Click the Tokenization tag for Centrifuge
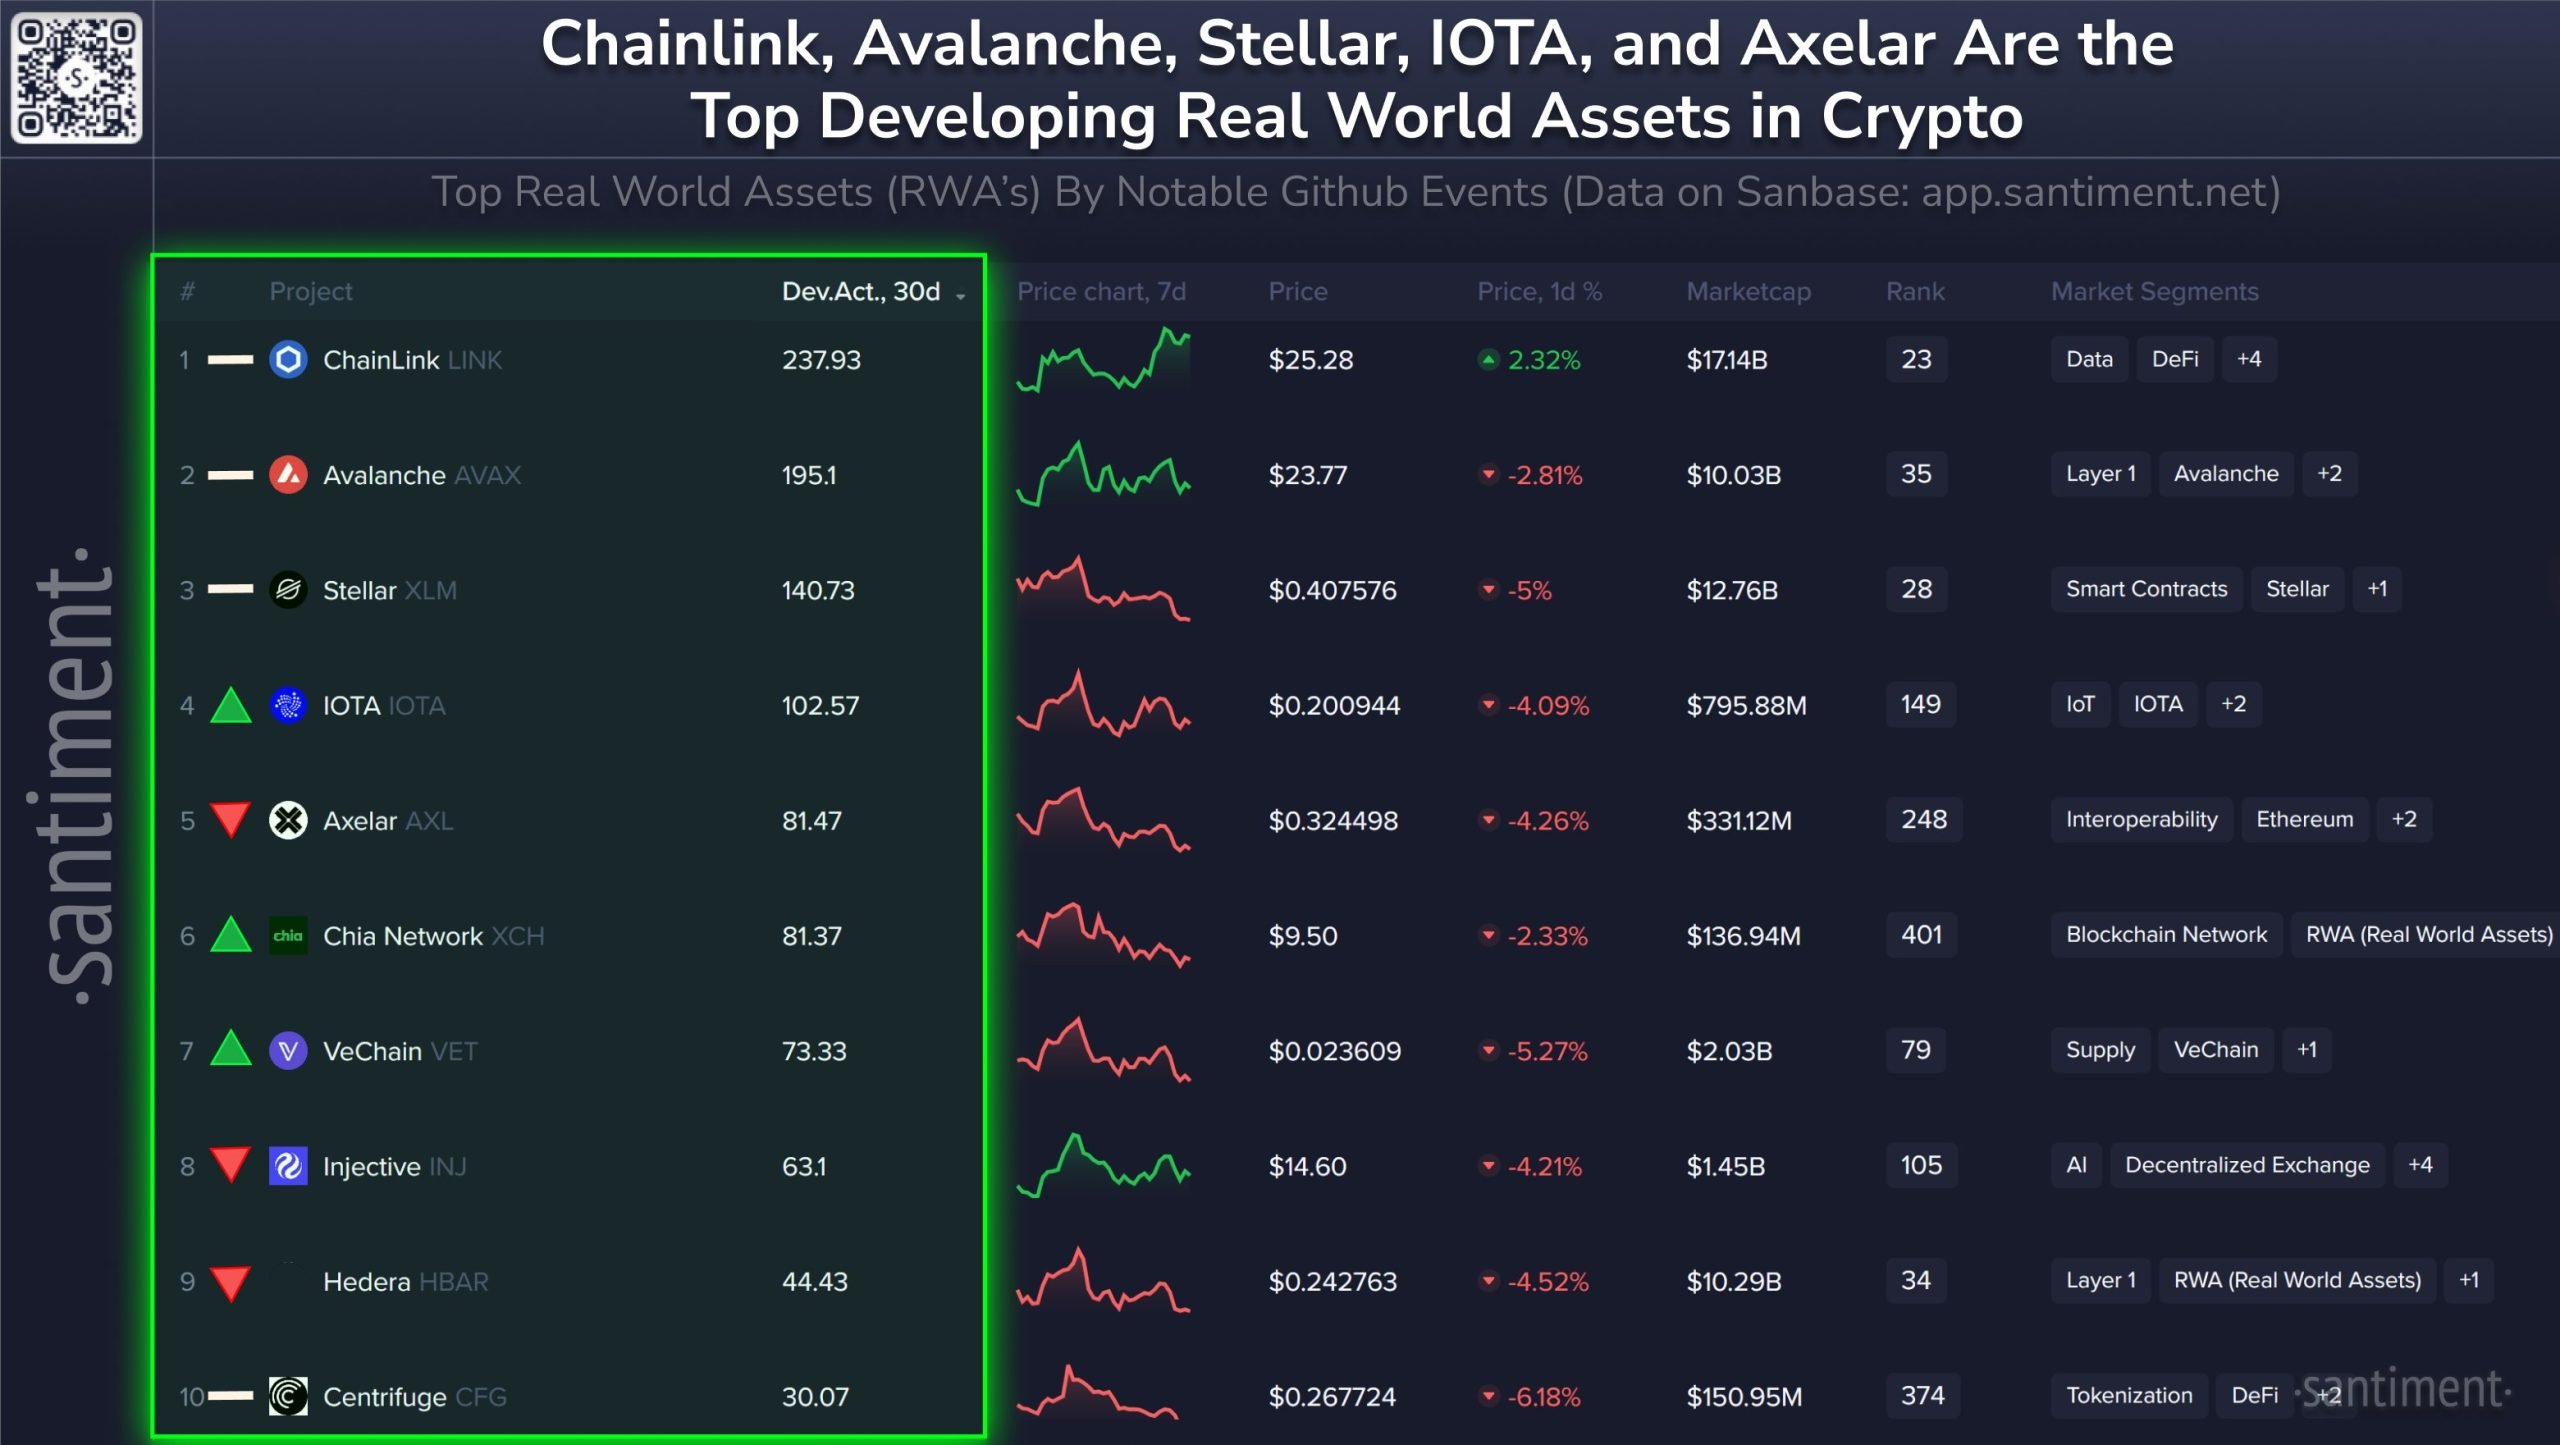 2129,1395
